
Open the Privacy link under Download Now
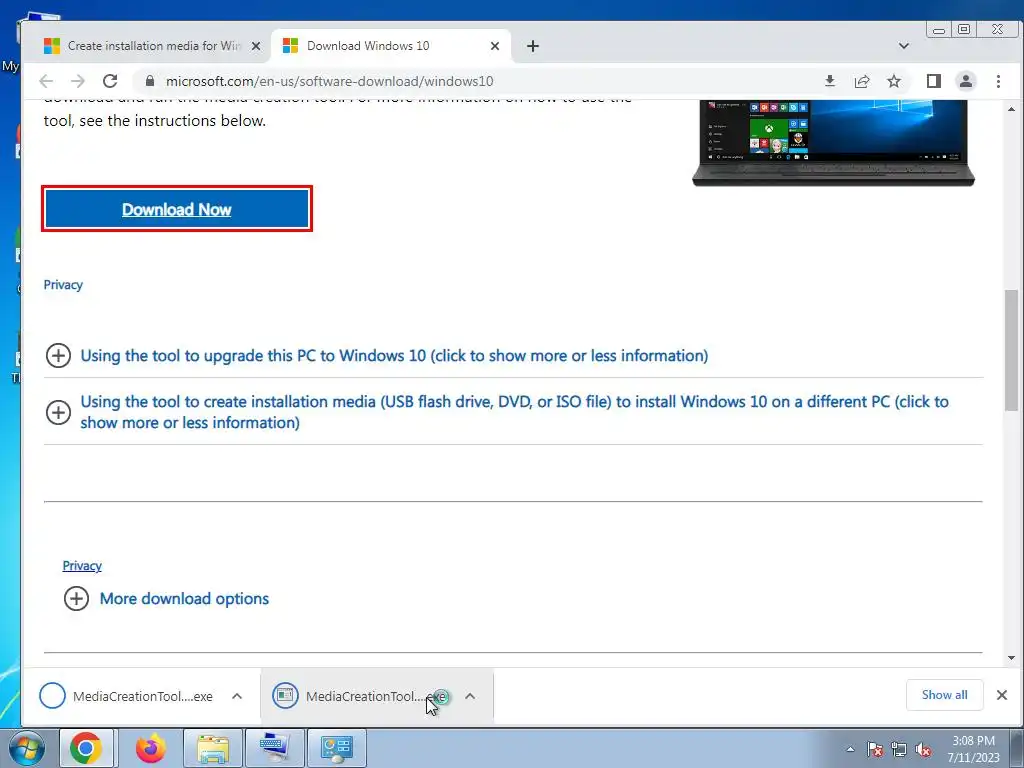click(63, 285)
